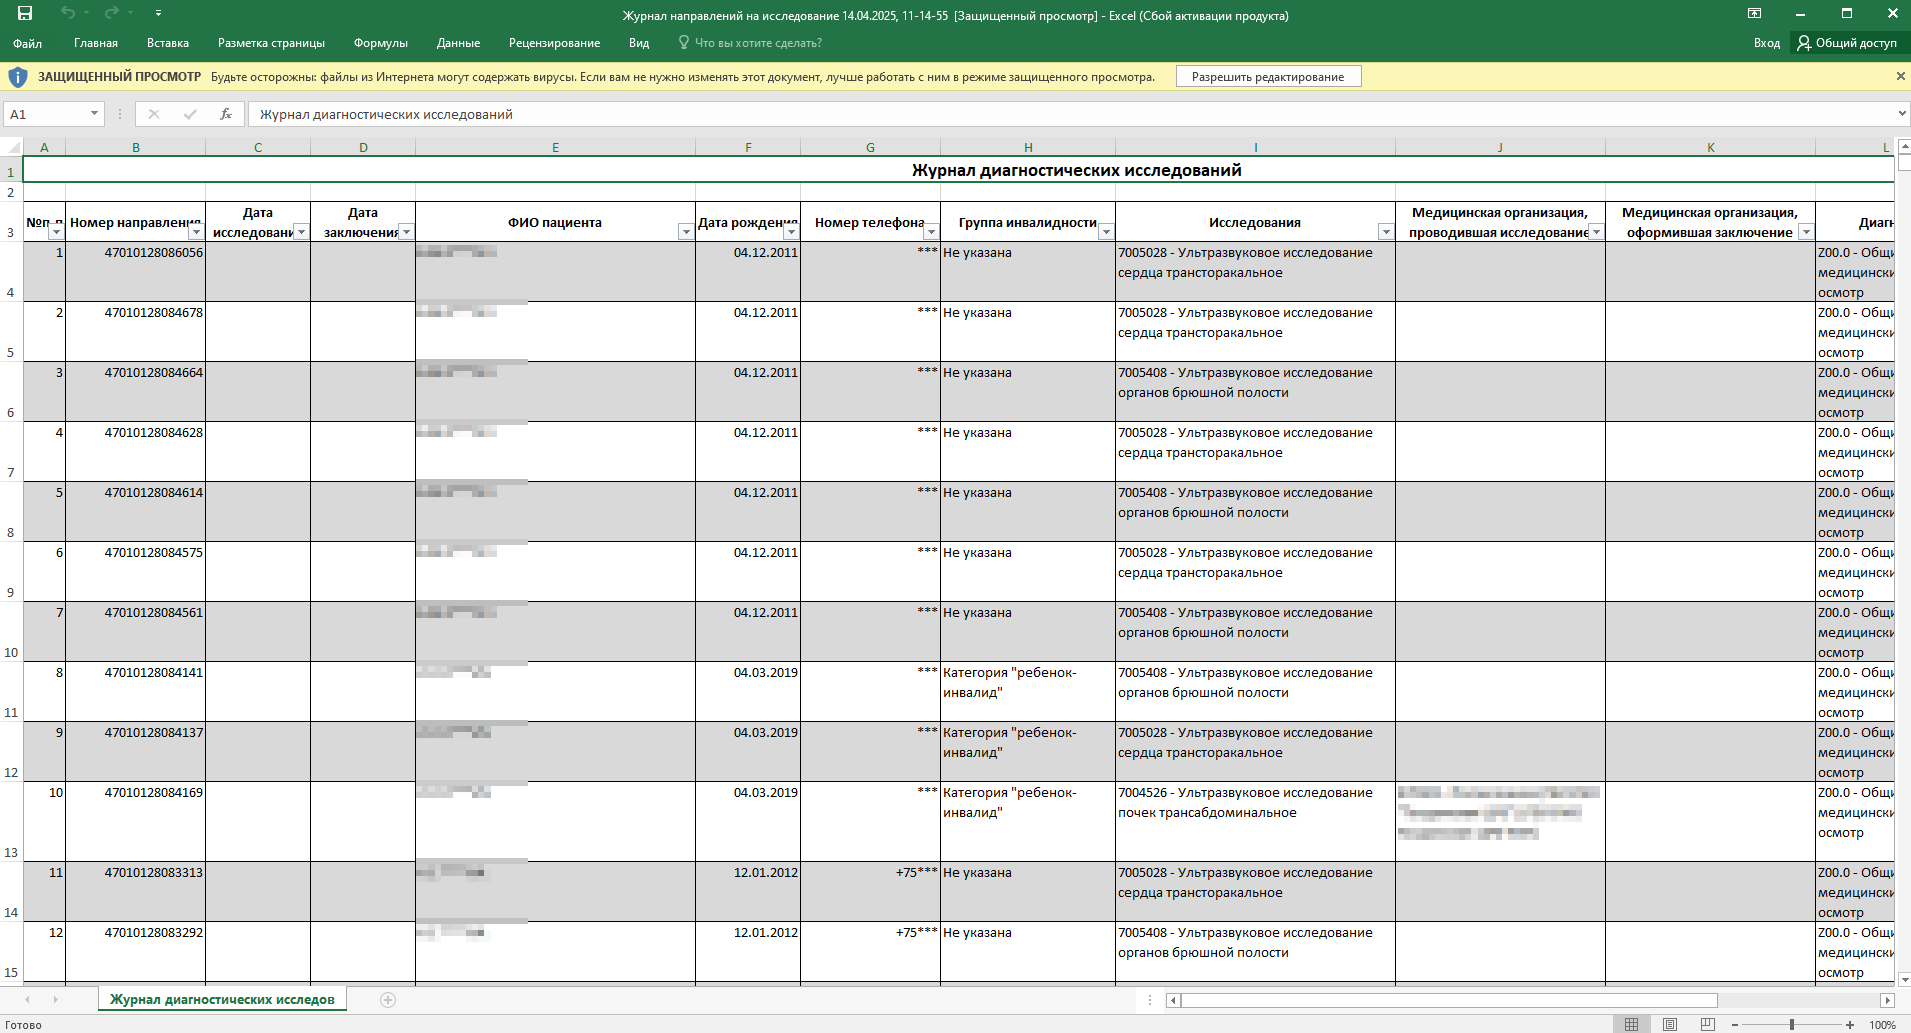Screen dimensions: 1911x1033
Task: Click horizontal scrollbar left arrow
Action: click(1173, 1000)
